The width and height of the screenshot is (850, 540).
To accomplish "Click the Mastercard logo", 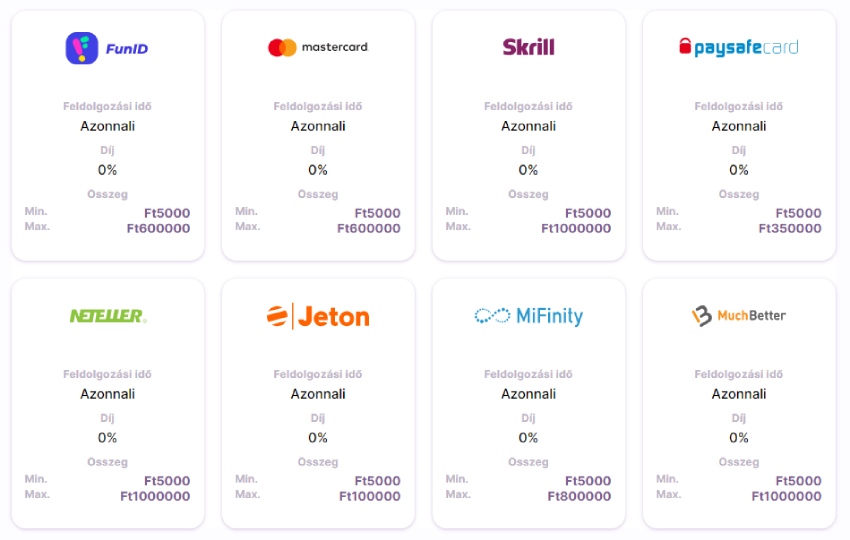I will point(317,47).
